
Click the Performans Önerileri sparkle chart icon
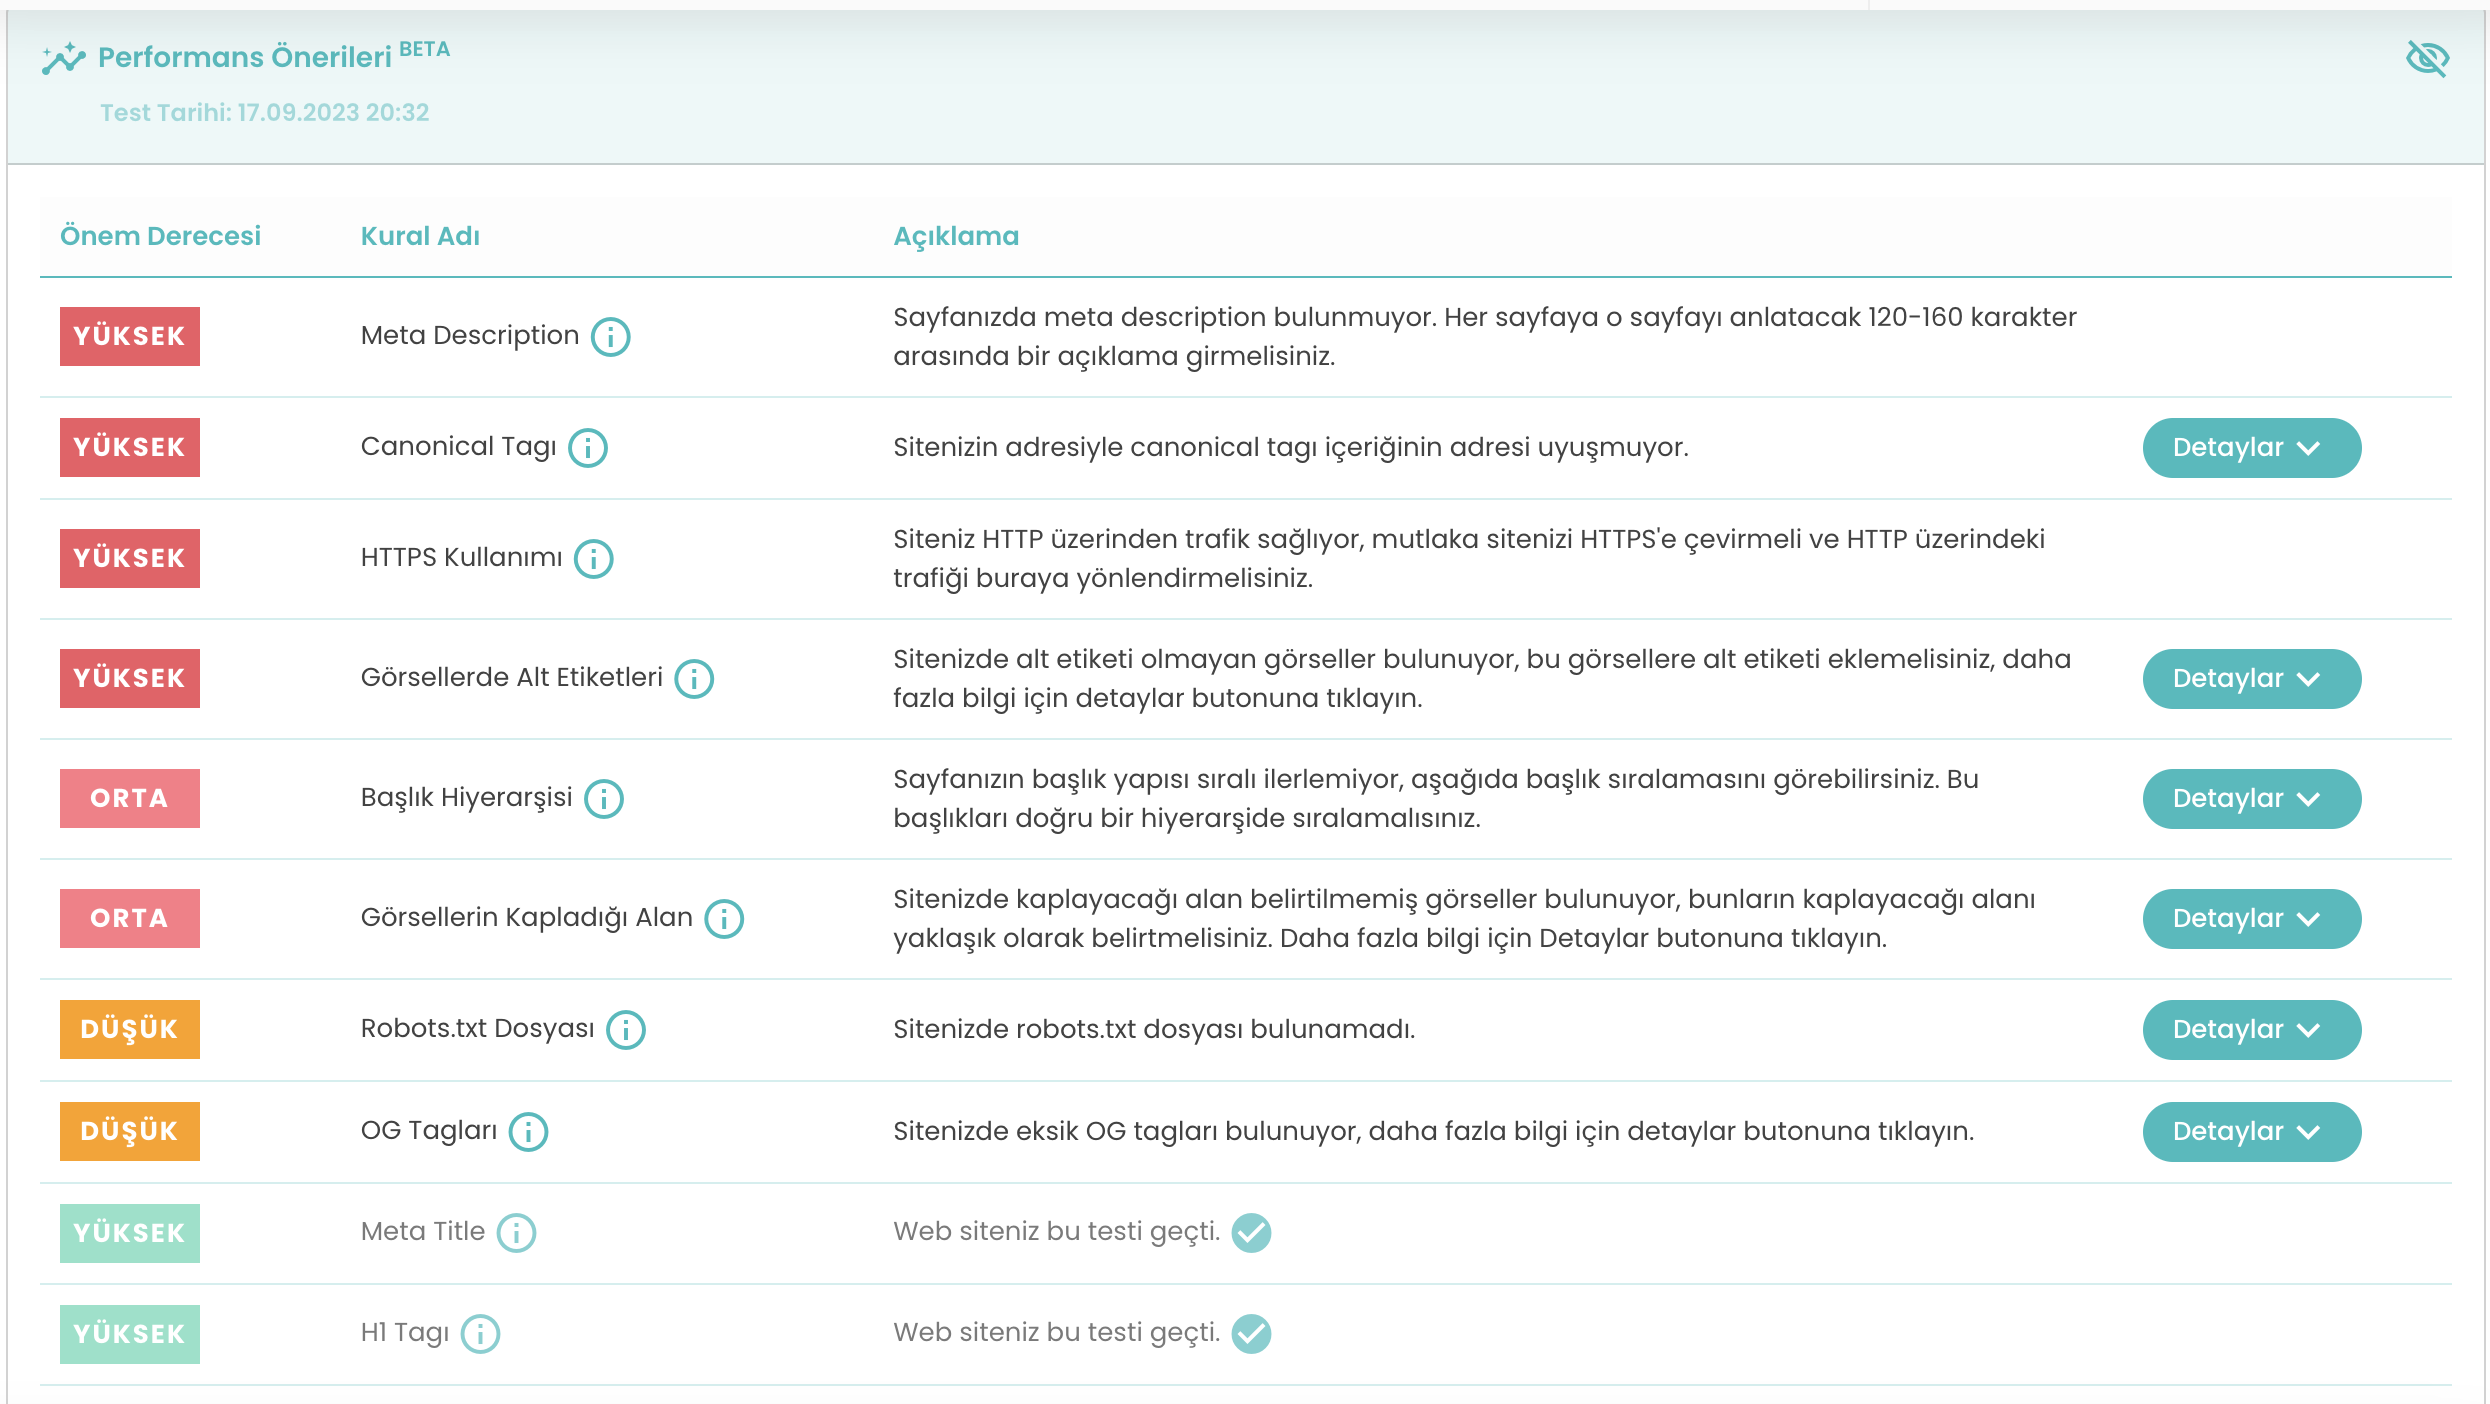[63, 58]
